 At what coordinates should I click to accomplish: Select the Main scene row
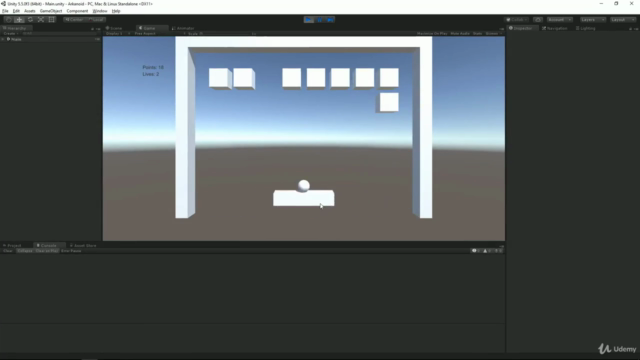[x=51, y=39]
